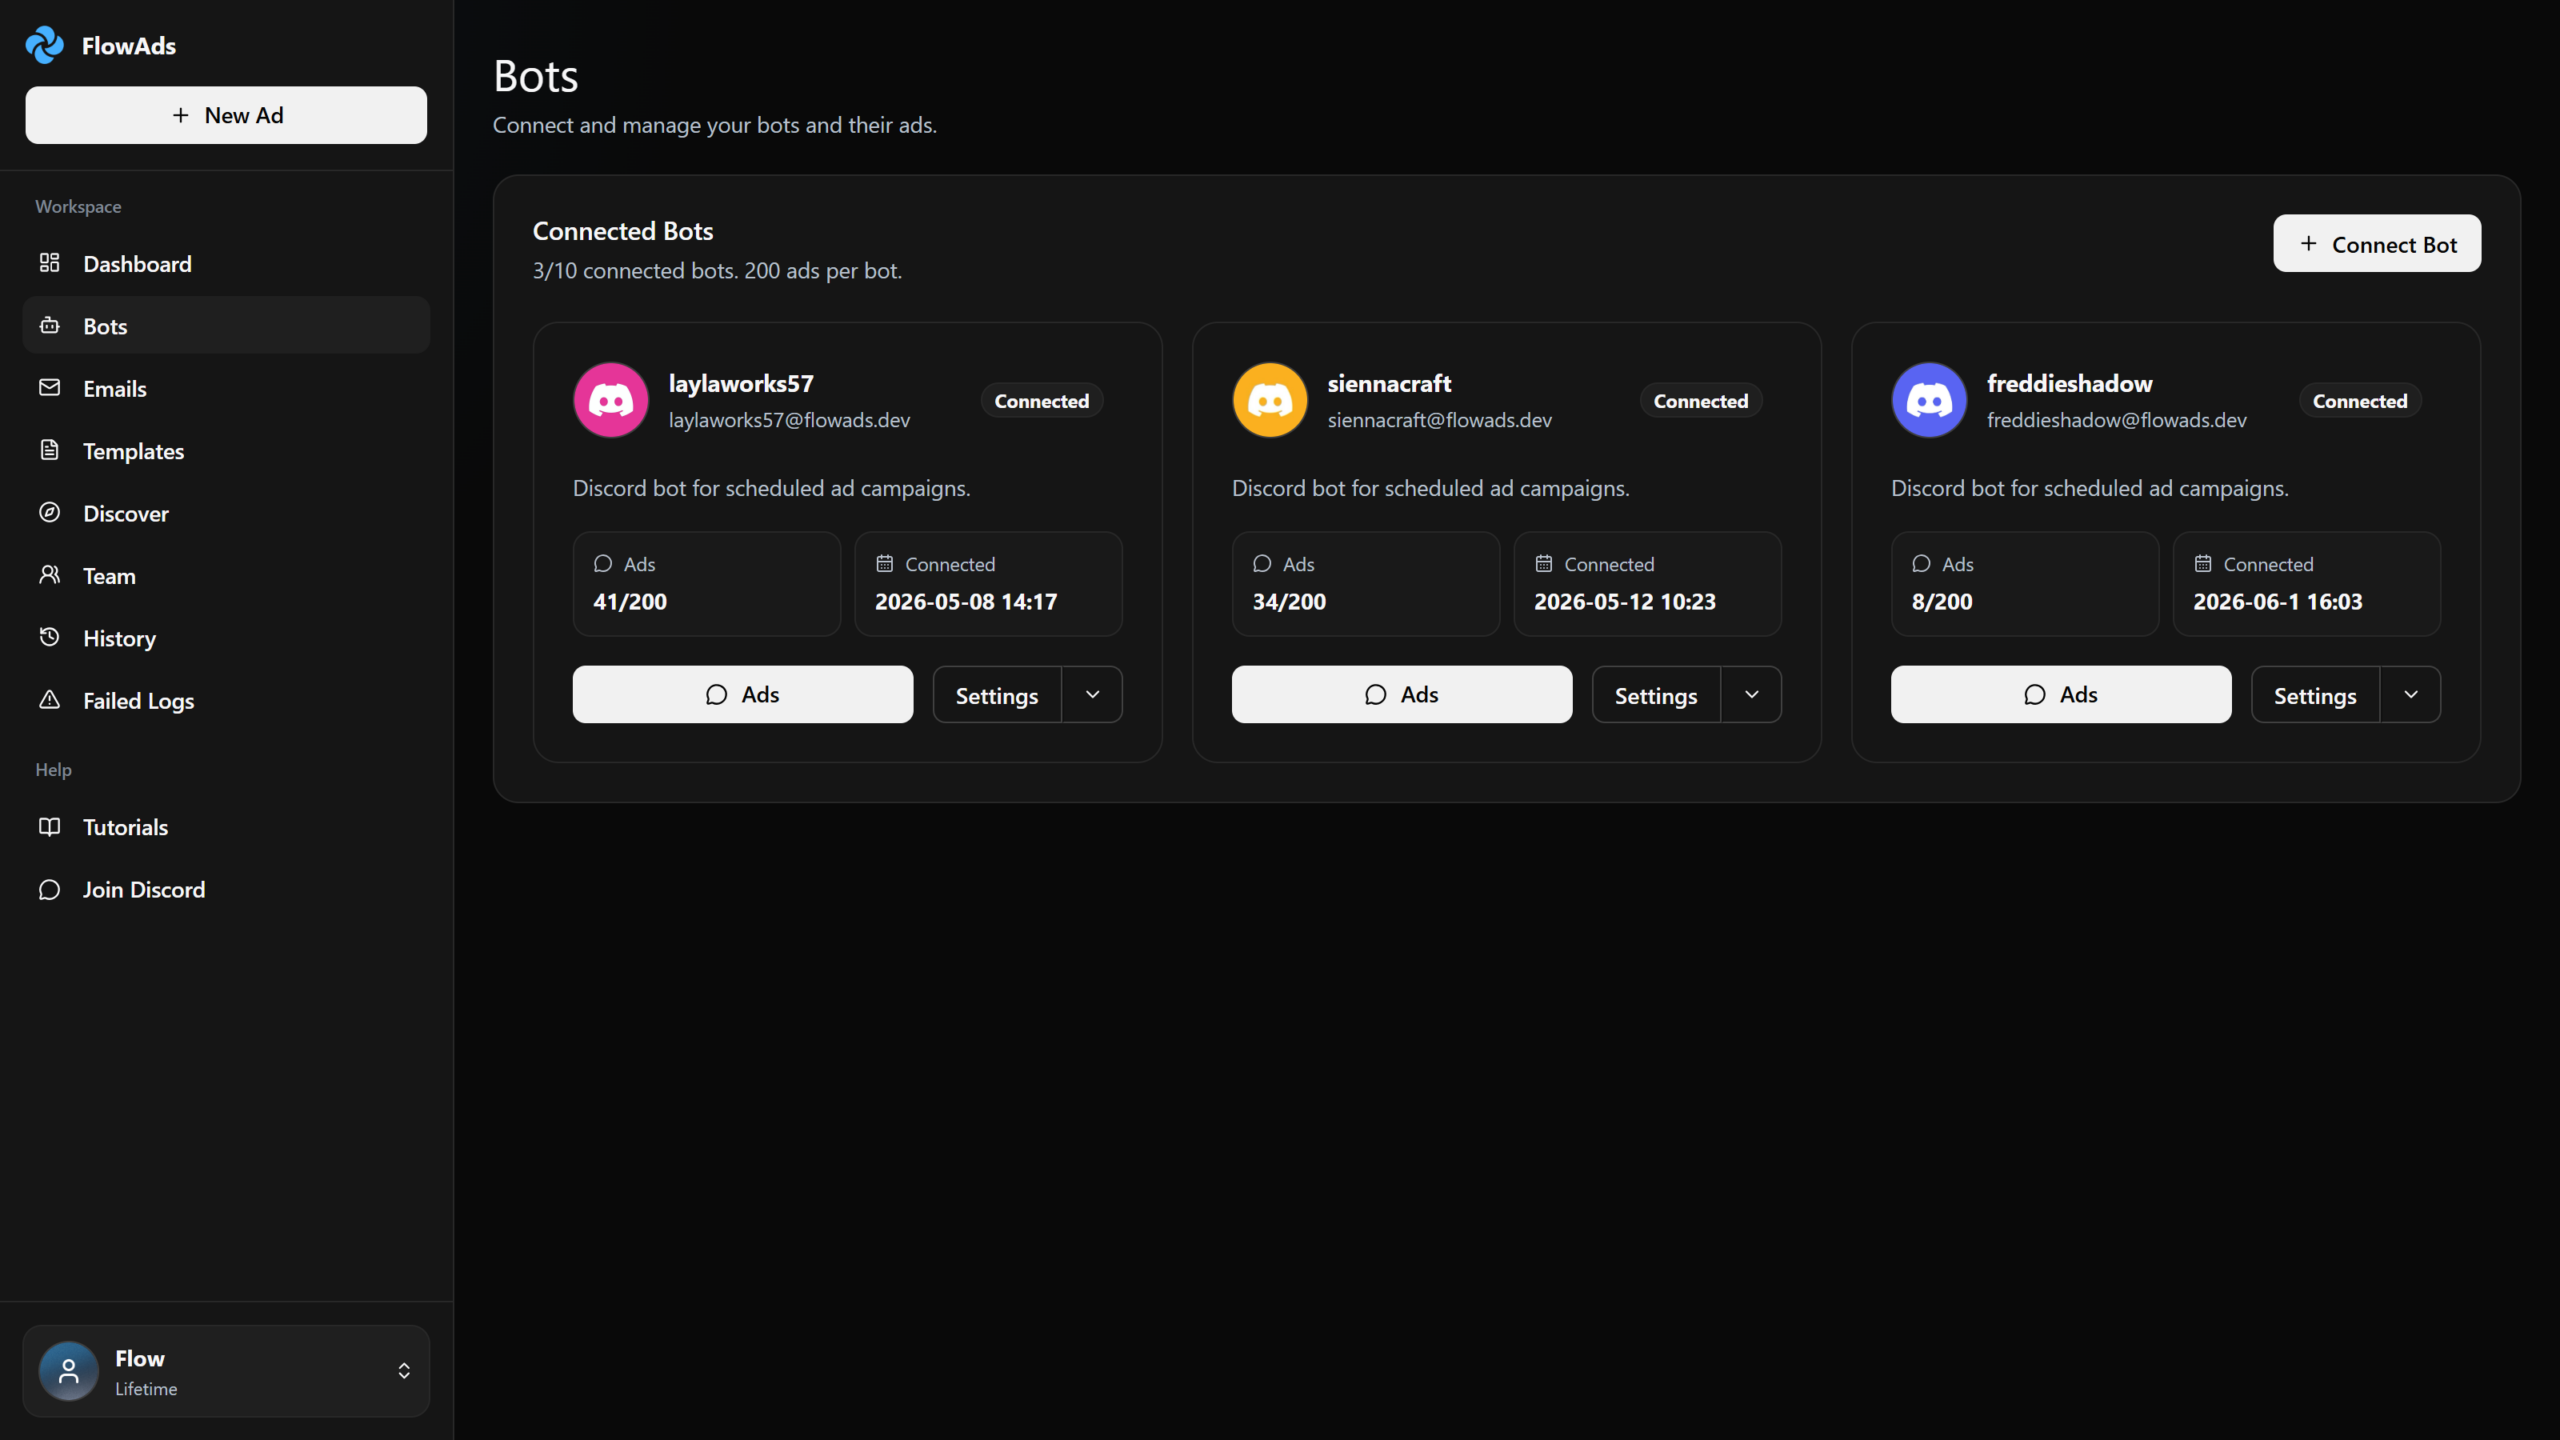This screenshot has width=2560, height=1440.
Task: Click the Tutorials book icon
Action: click(x=49, y=826)
